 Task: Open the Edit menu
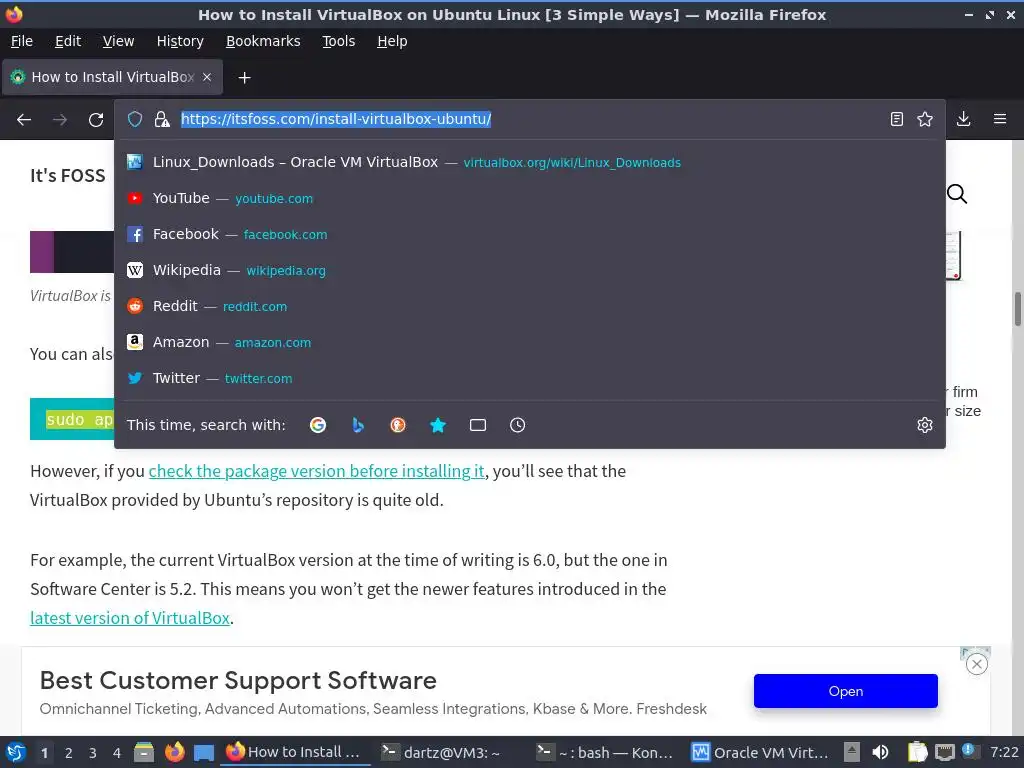coord(68,41)
